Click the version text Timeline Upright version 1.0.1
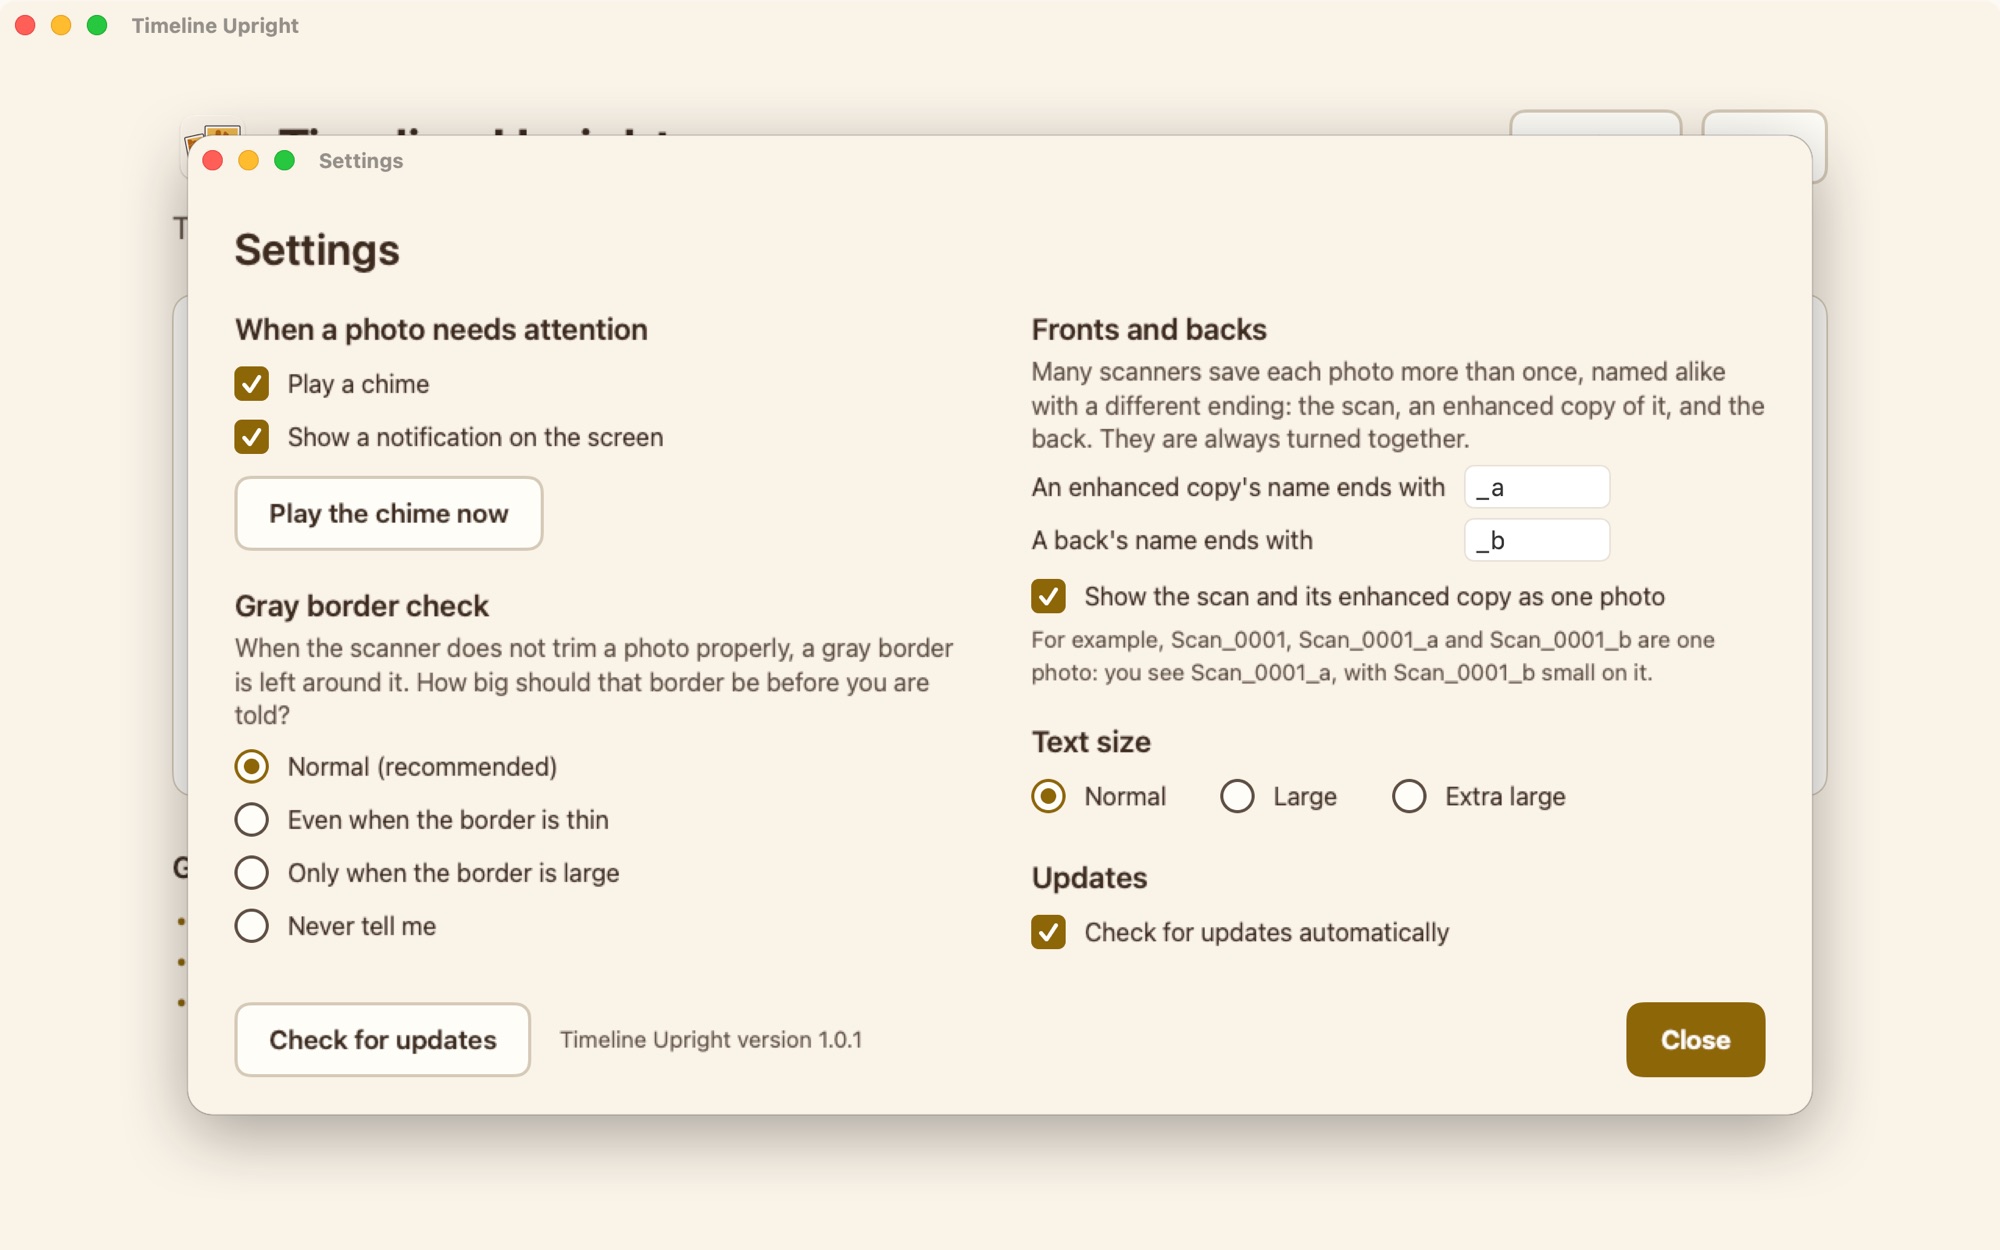The image size is (2000, 1250). pyautogui.click(x=711, y=1040)
